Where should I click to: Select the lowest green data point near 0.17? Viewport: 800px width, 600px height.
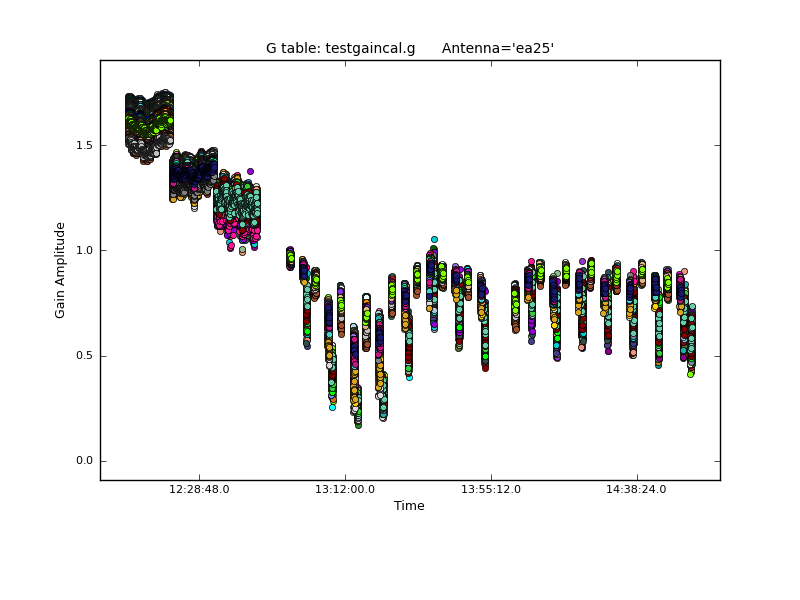[358, 424]
